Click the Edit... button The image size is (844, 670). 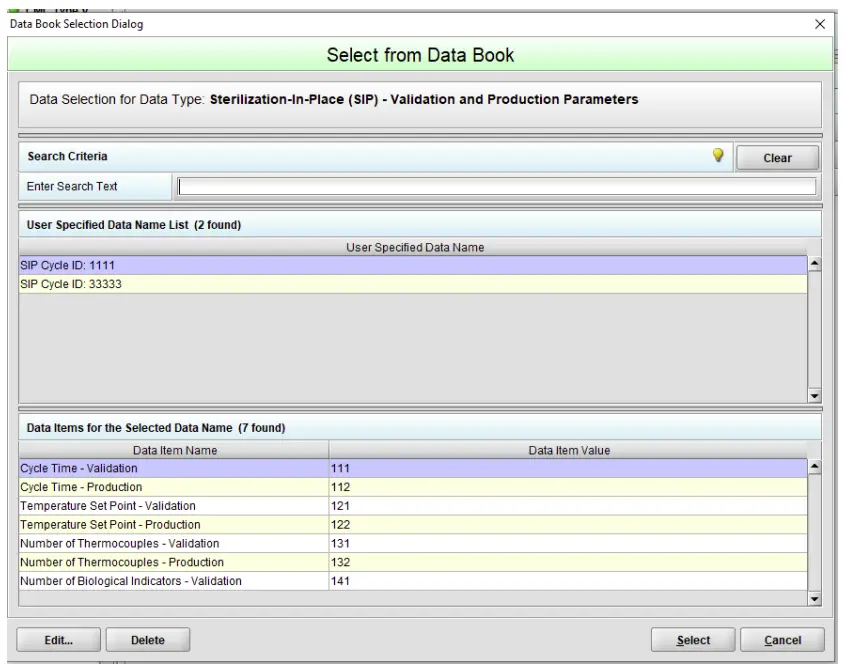pyautogui.click(x=57, y=640)
